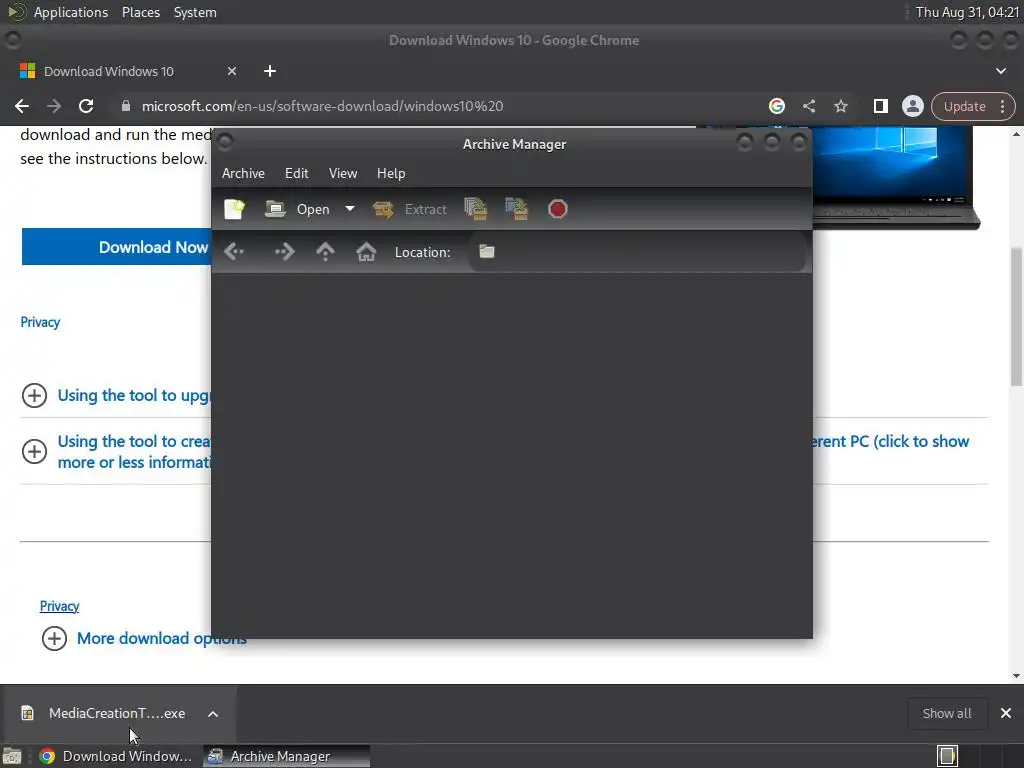Open the Places menu in the top panel
This screenshot has width=1024, height=768.
[140, 12]
